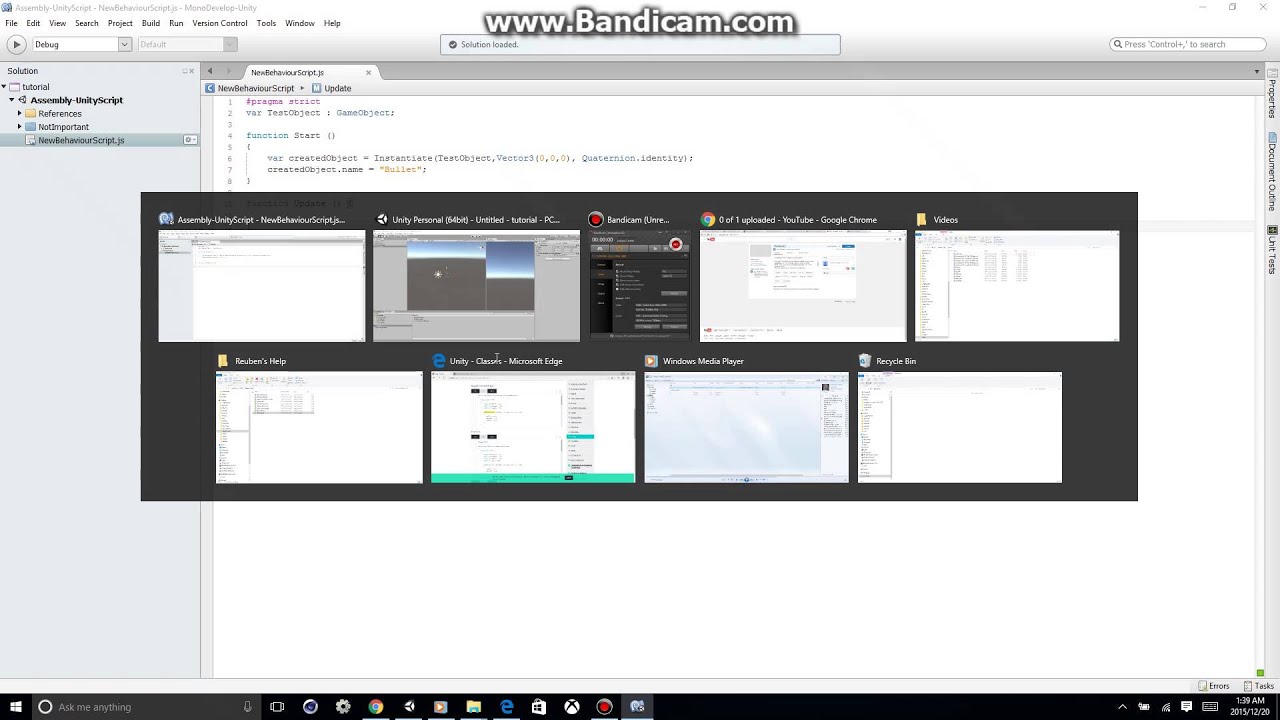
Task: Close the Solution pad
Action: pyautogui.click(x=191, y=71)
